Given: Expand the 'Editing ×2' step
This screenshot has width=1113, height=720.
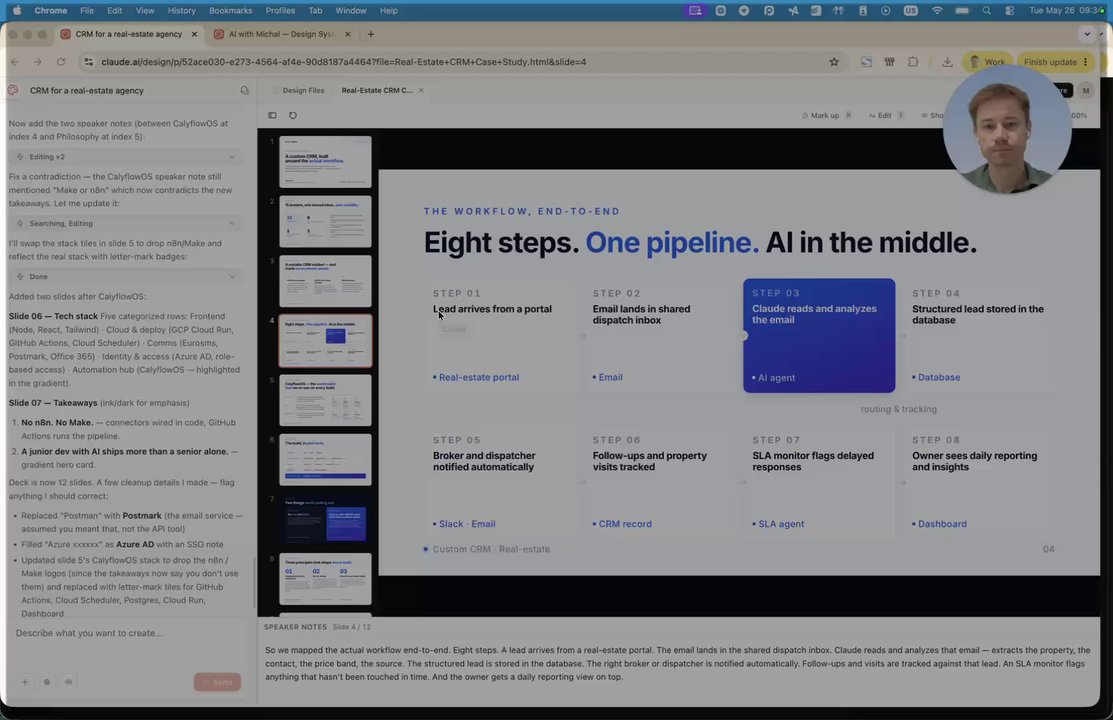Looking at the screenshot, I should tap(126, 156).
